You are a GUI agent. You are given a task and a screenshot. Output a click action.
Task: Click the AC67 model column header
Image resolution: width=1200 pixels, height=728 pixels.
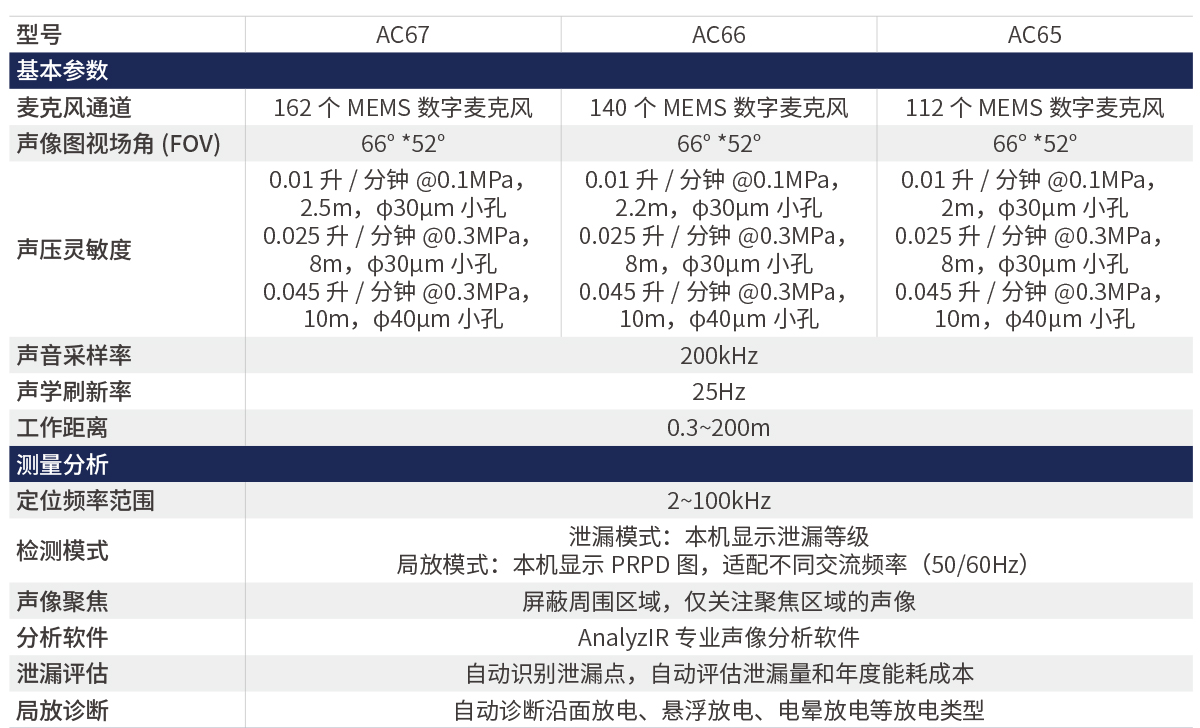tap(402, 35)
